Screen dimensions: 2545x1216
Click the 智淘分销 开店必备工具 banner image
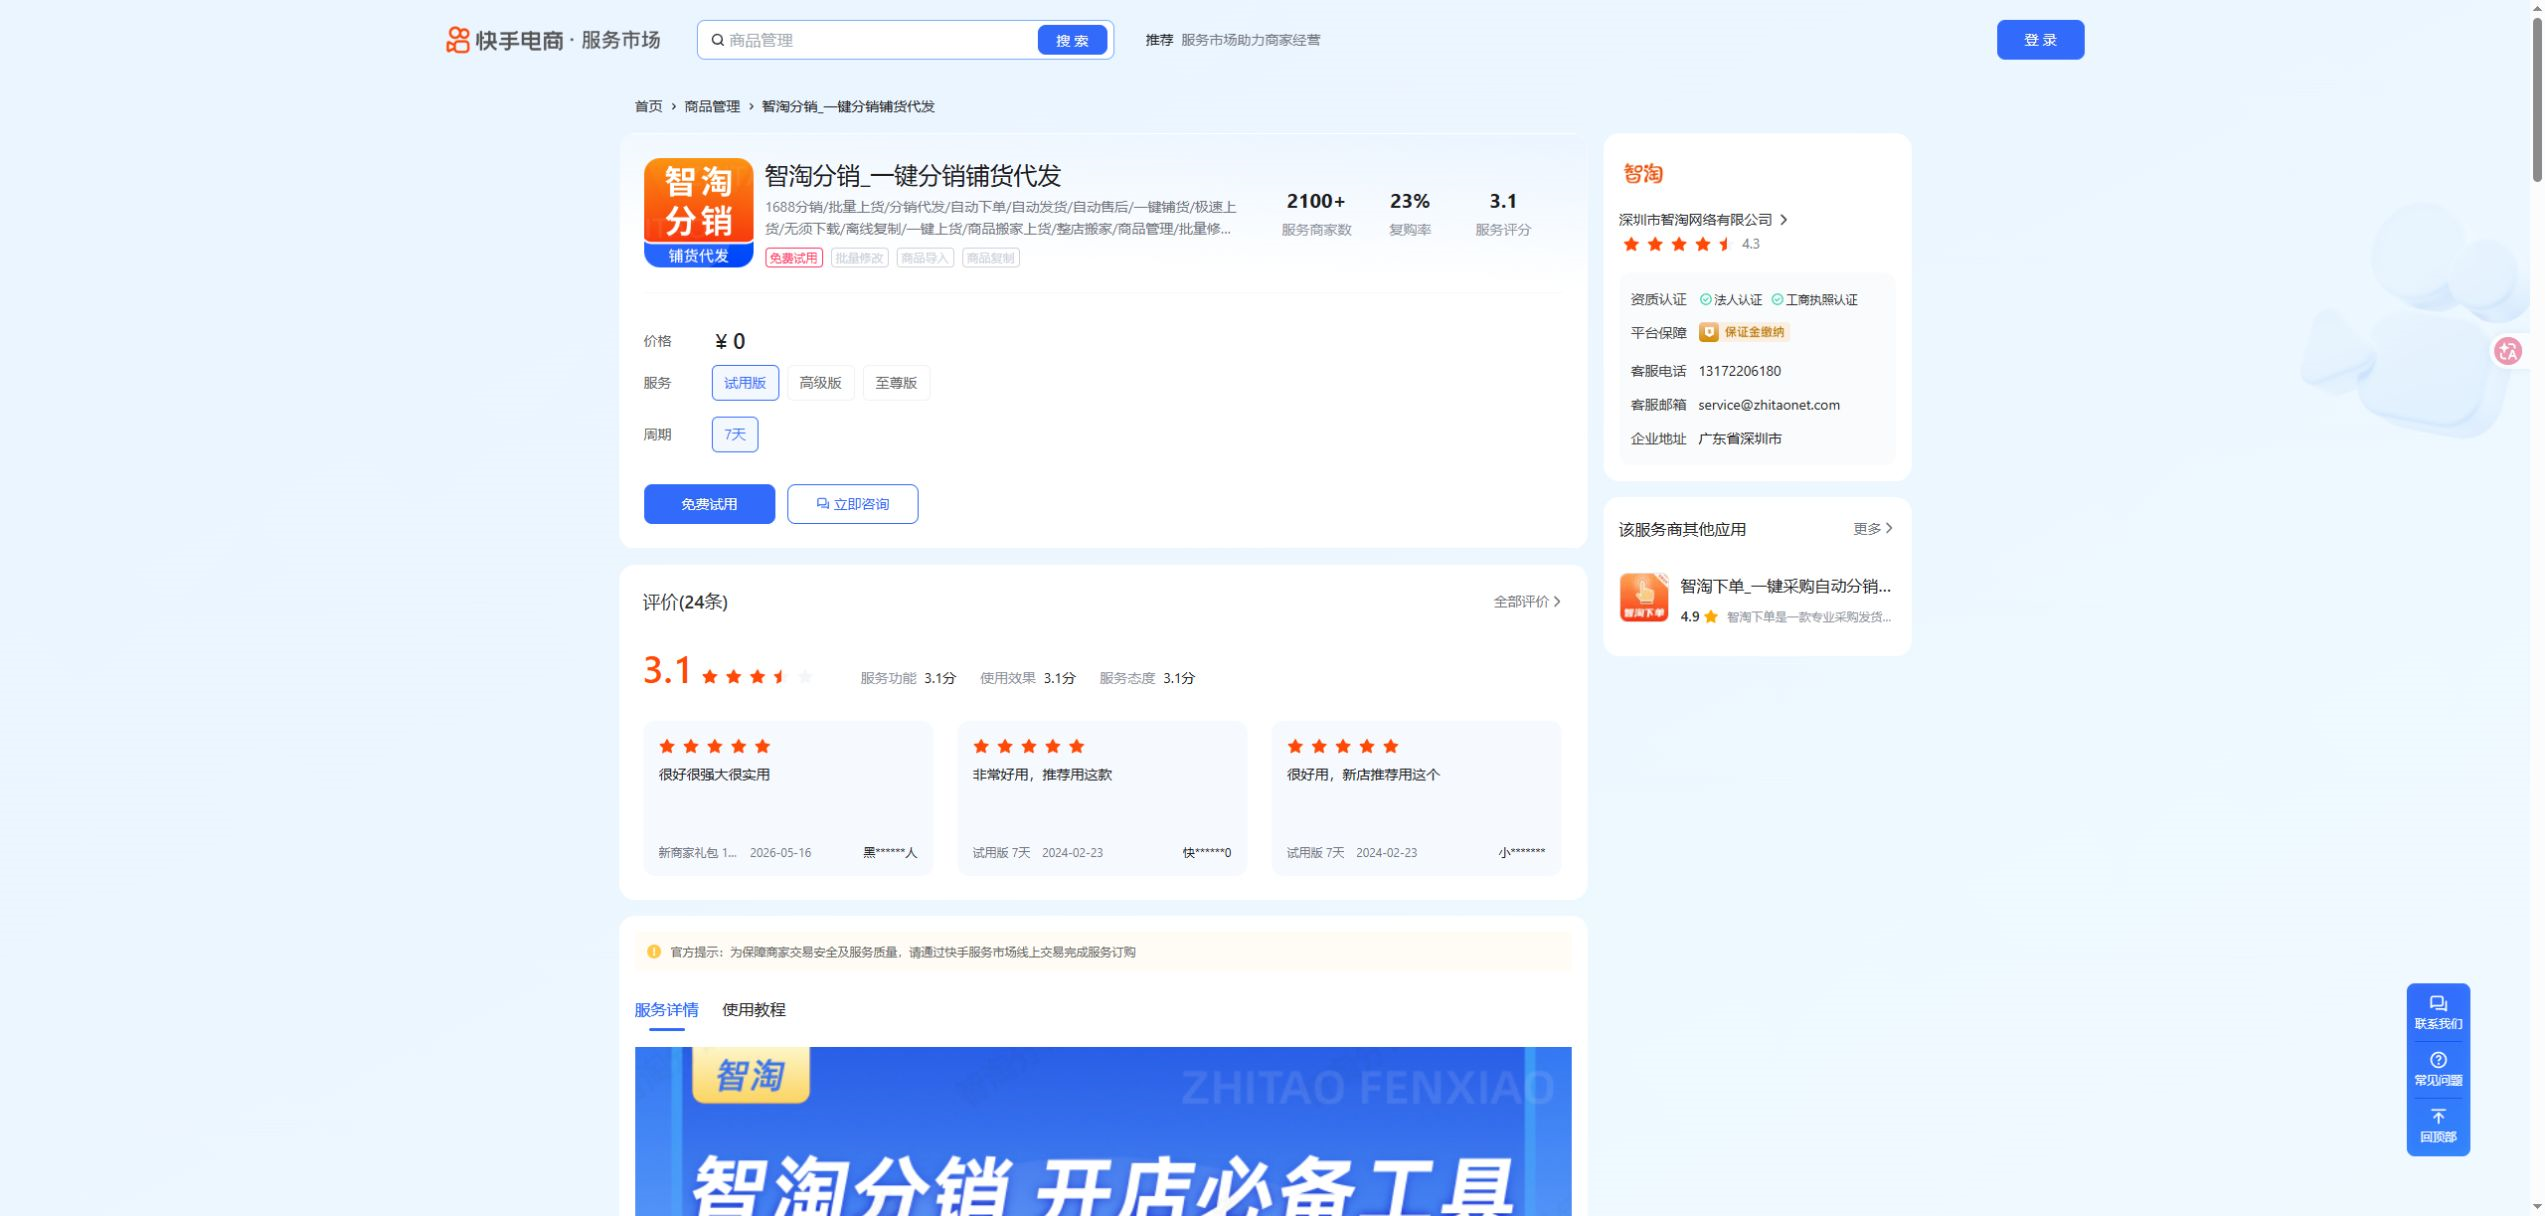point(1102,1131)
